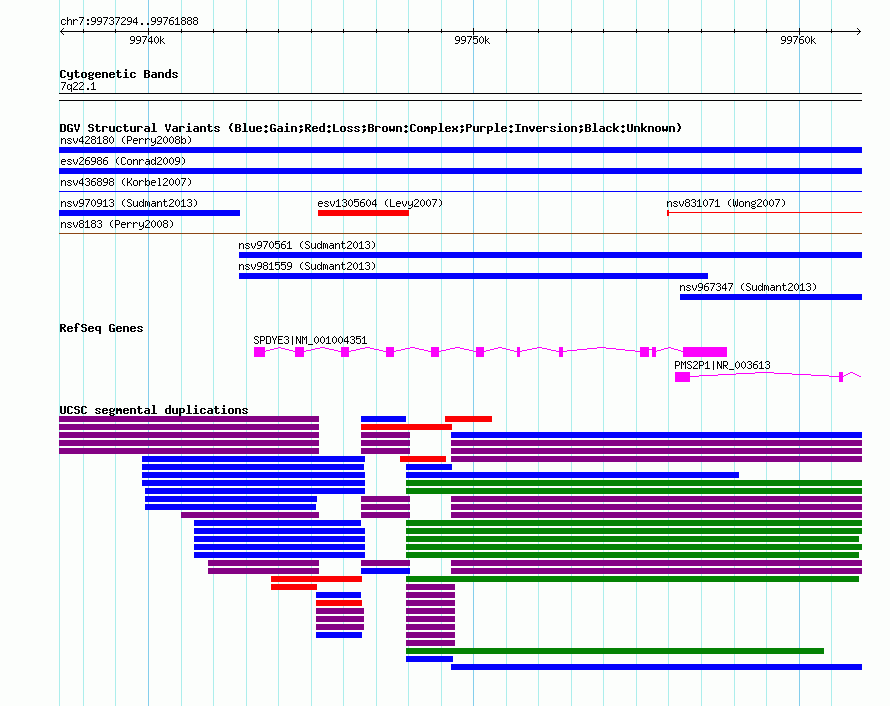The image size is (890, 706).
Task: Click the 99750k scale label
Action: [x=472, y=40]
